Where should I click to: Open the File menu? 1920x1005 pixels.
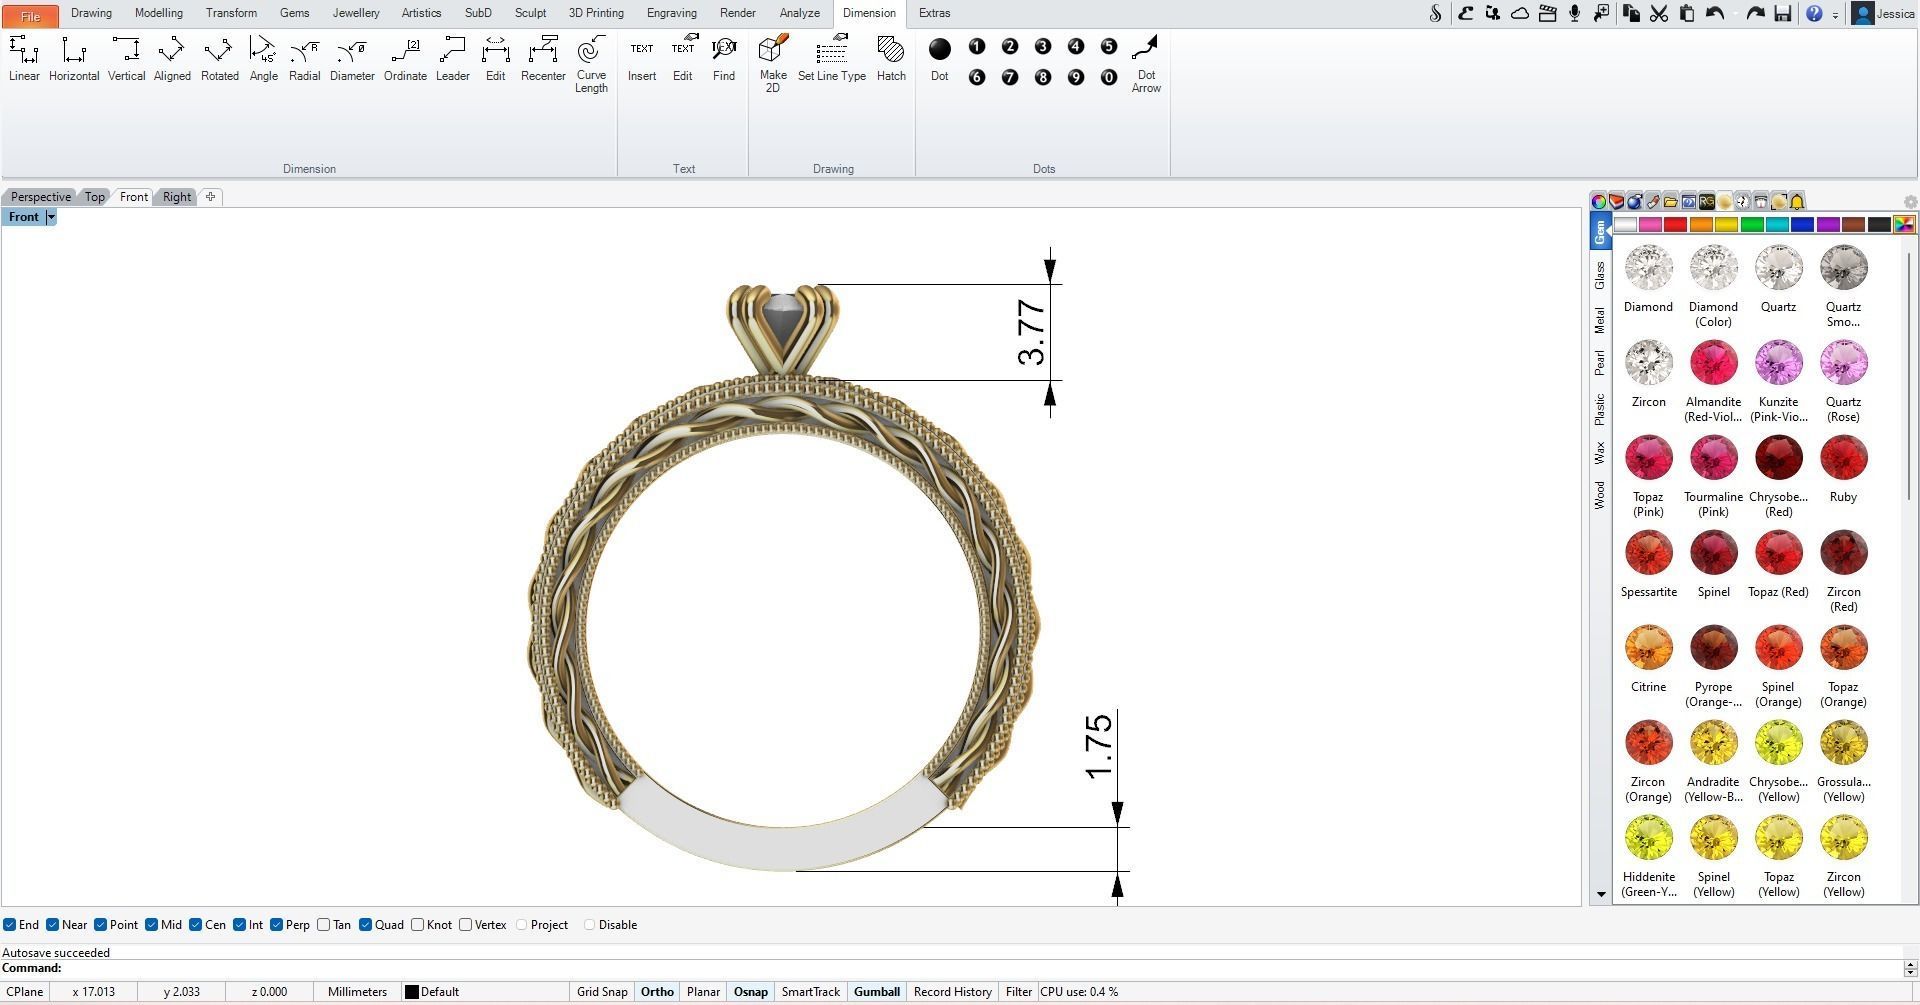(30, 15)
